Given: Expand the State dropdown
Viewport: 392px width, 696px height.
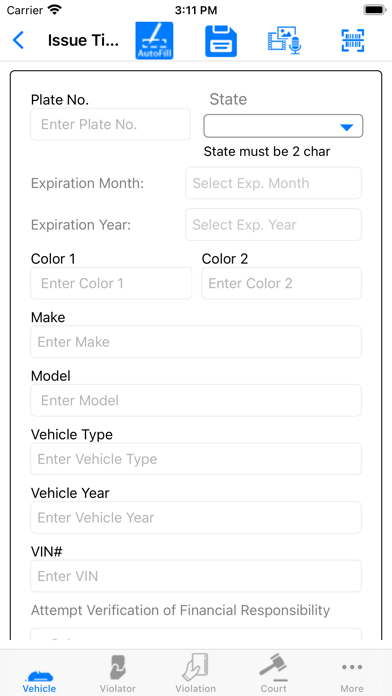Looking at the screenshot, I should 283,126.
